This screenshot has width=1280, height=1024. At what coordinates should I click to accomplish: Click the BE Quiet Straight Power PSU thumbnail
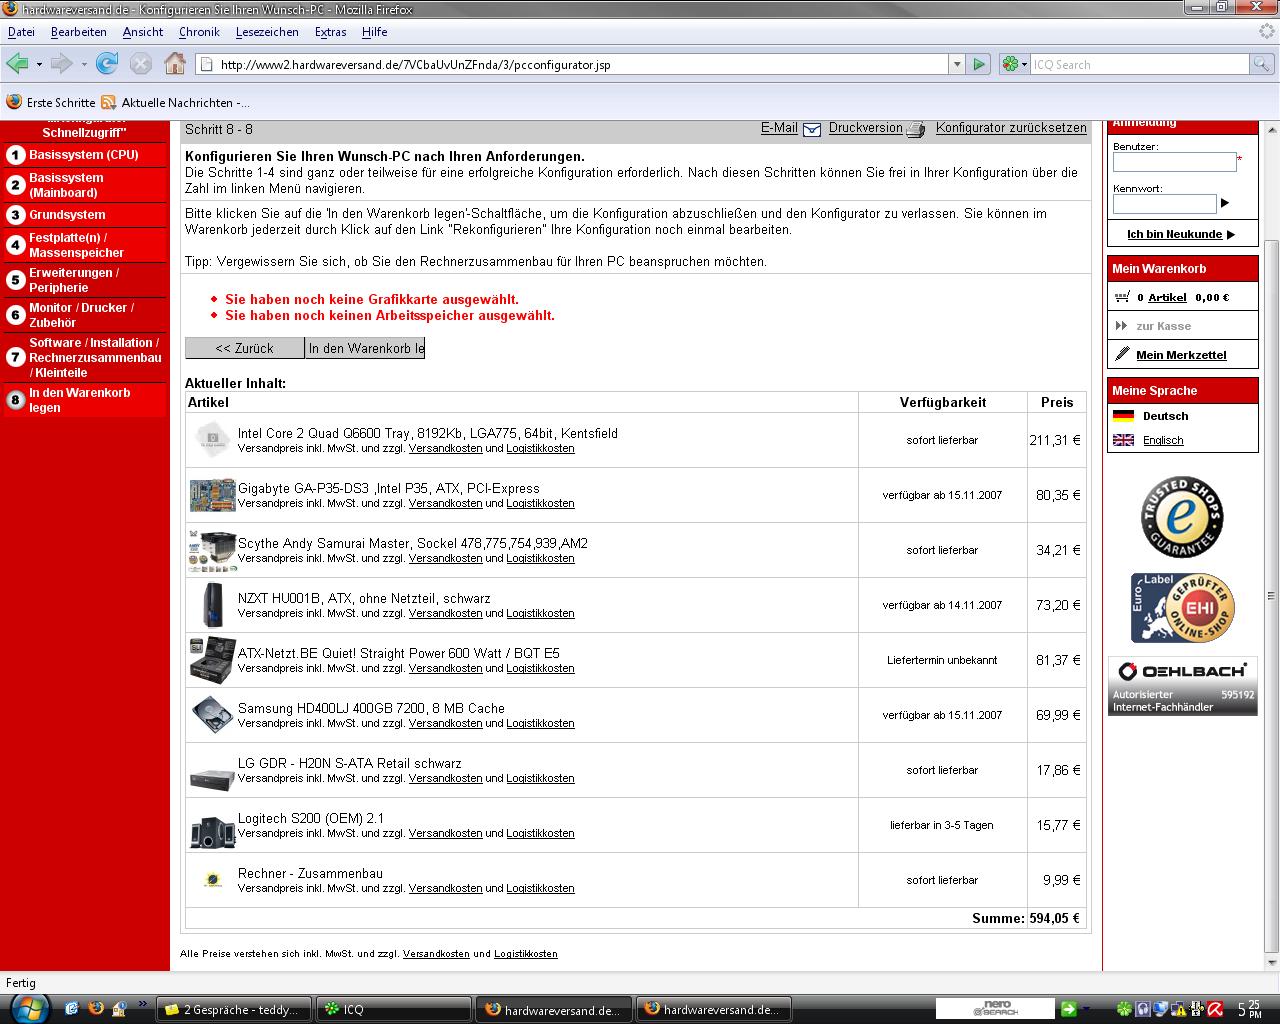coord(212,660)
